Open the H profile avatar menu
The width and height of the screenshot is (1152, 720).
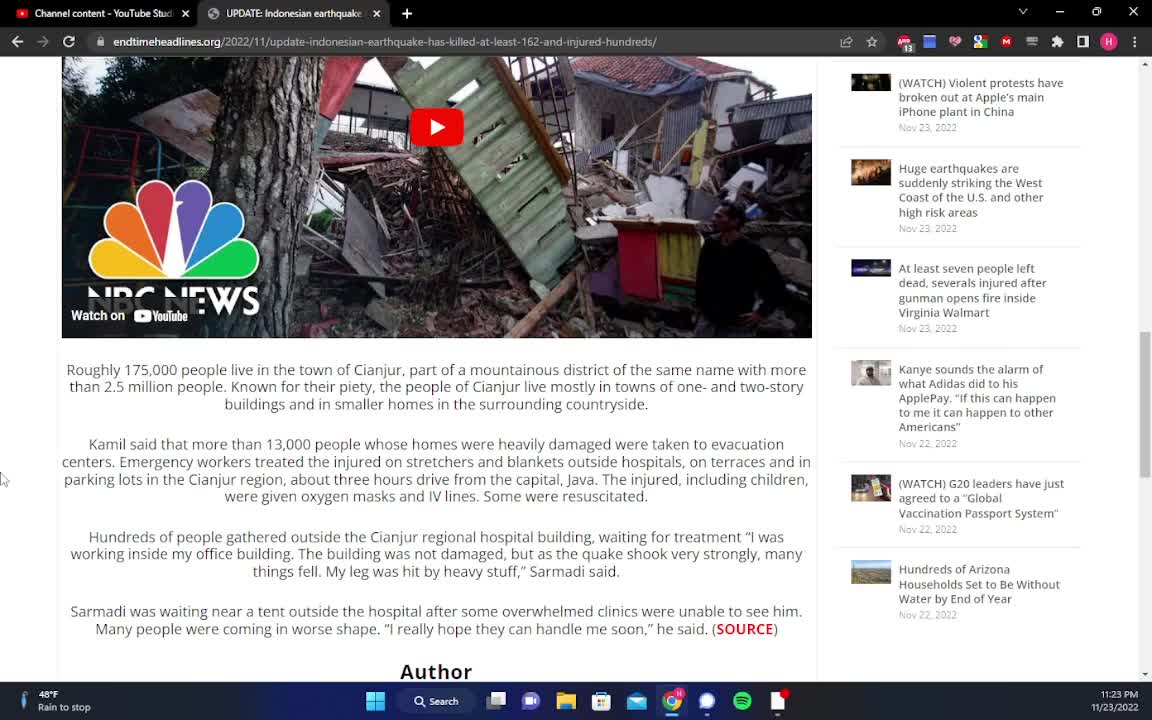tap(1109, 42)
